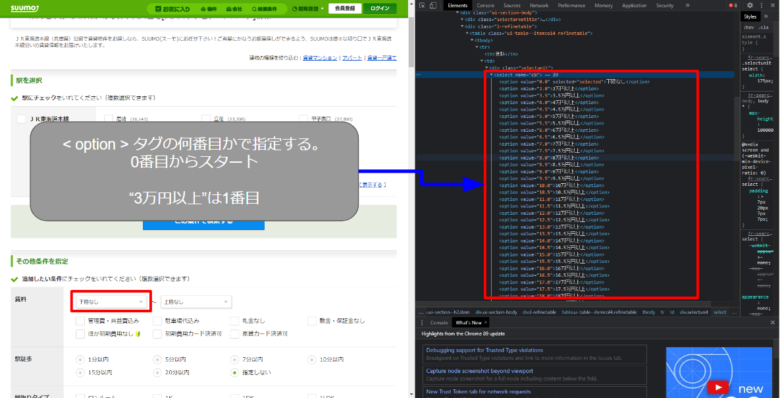The image size is (780, 398).
Task: Check 礼金なし checkbox
Action: click(235, 321)
